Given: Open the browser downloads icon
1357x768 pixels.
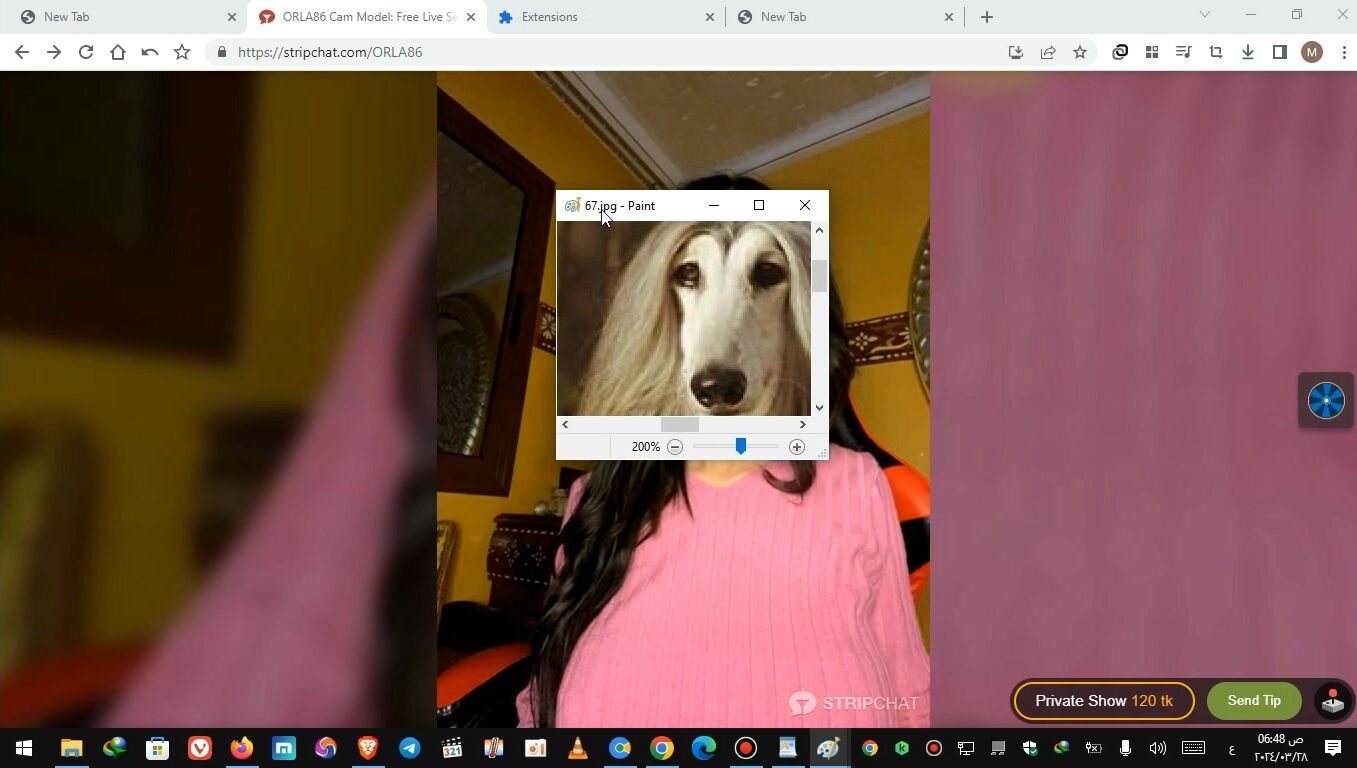Looking at the screenshot, I should [x=1248, y=52].
